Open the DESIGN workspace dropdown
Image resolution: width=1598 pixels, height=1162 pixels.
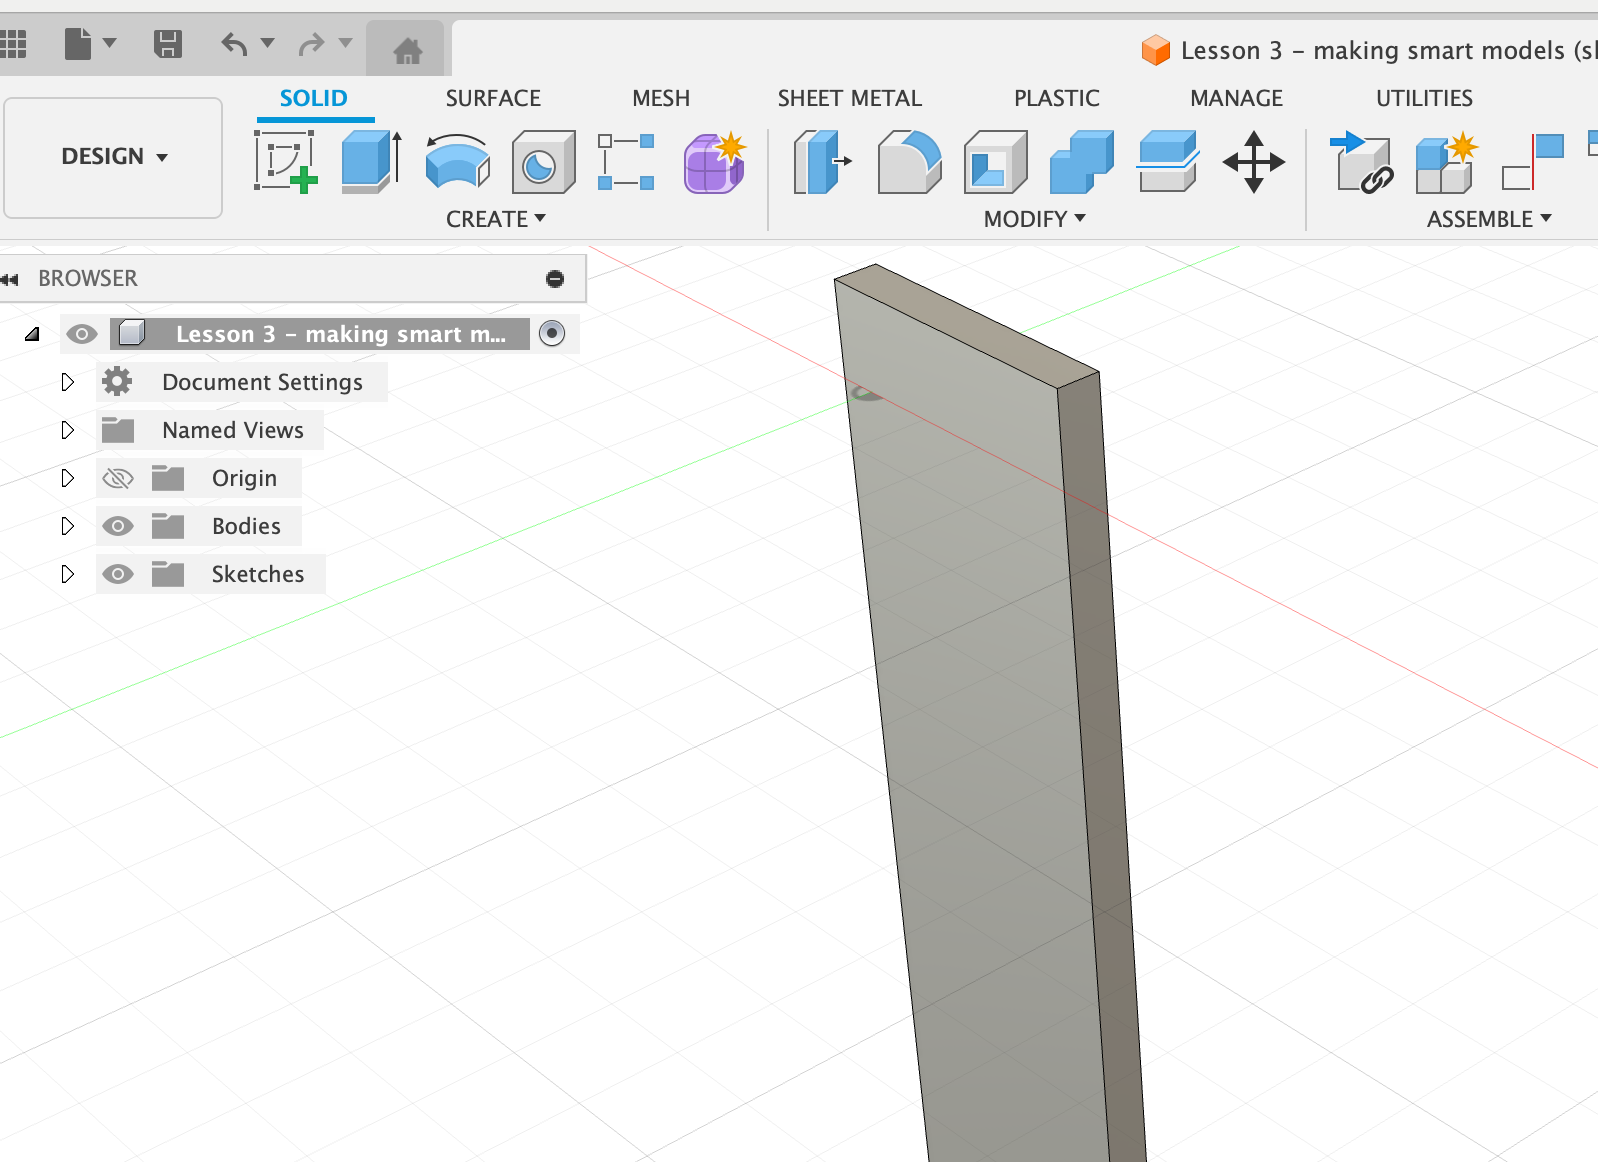[x=113, y=157]
